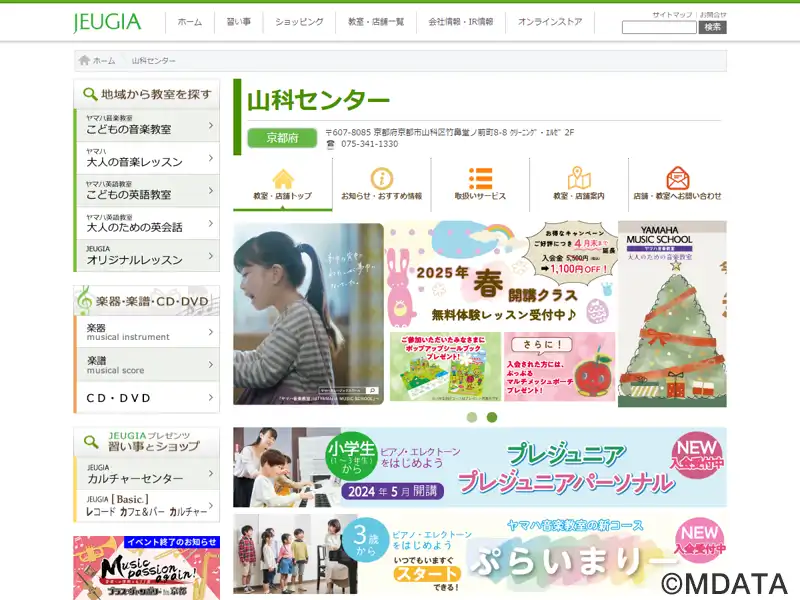Click the magnifier icon beside 地域から教室を探す
Viewport: 800px width, 600px height.
tap(90, 94)
